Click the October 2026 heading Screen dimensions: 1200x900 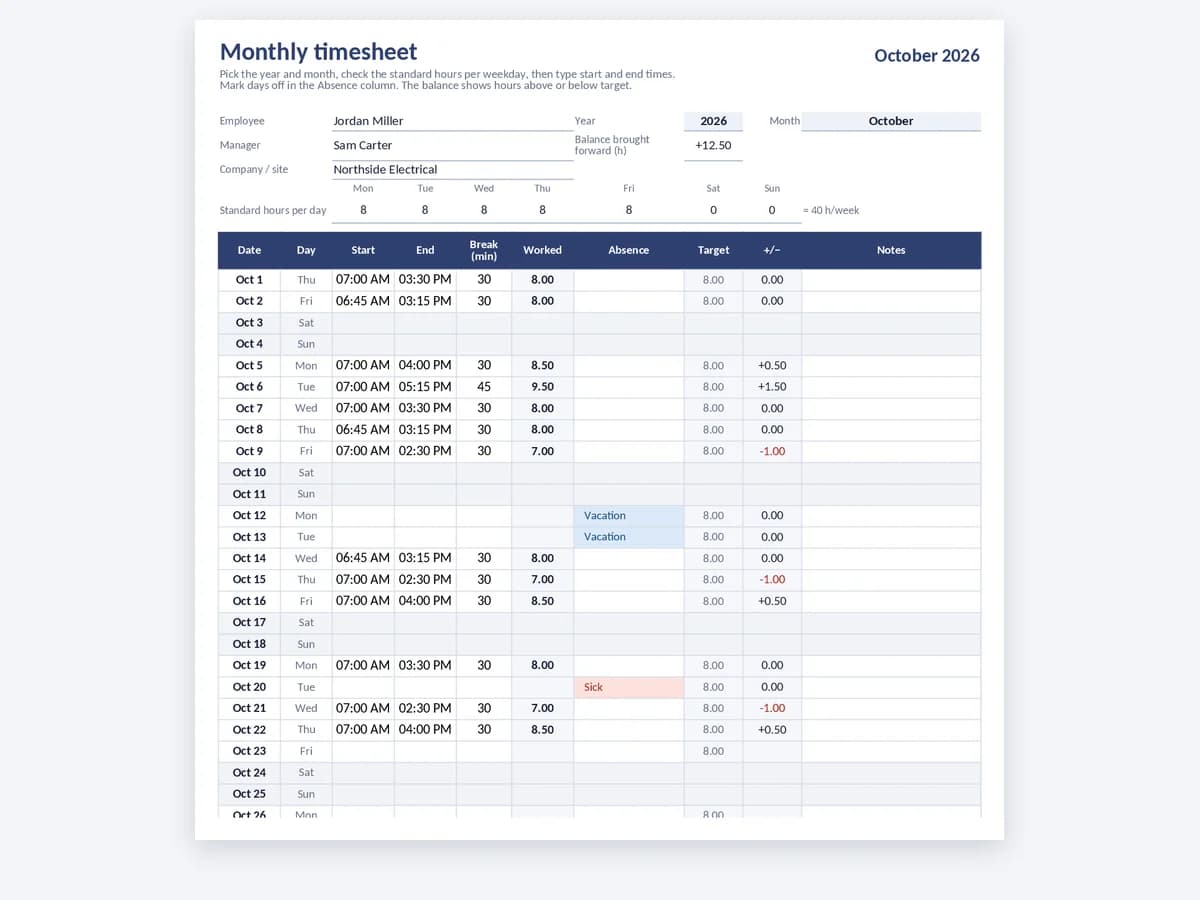(x=927, y=56)
